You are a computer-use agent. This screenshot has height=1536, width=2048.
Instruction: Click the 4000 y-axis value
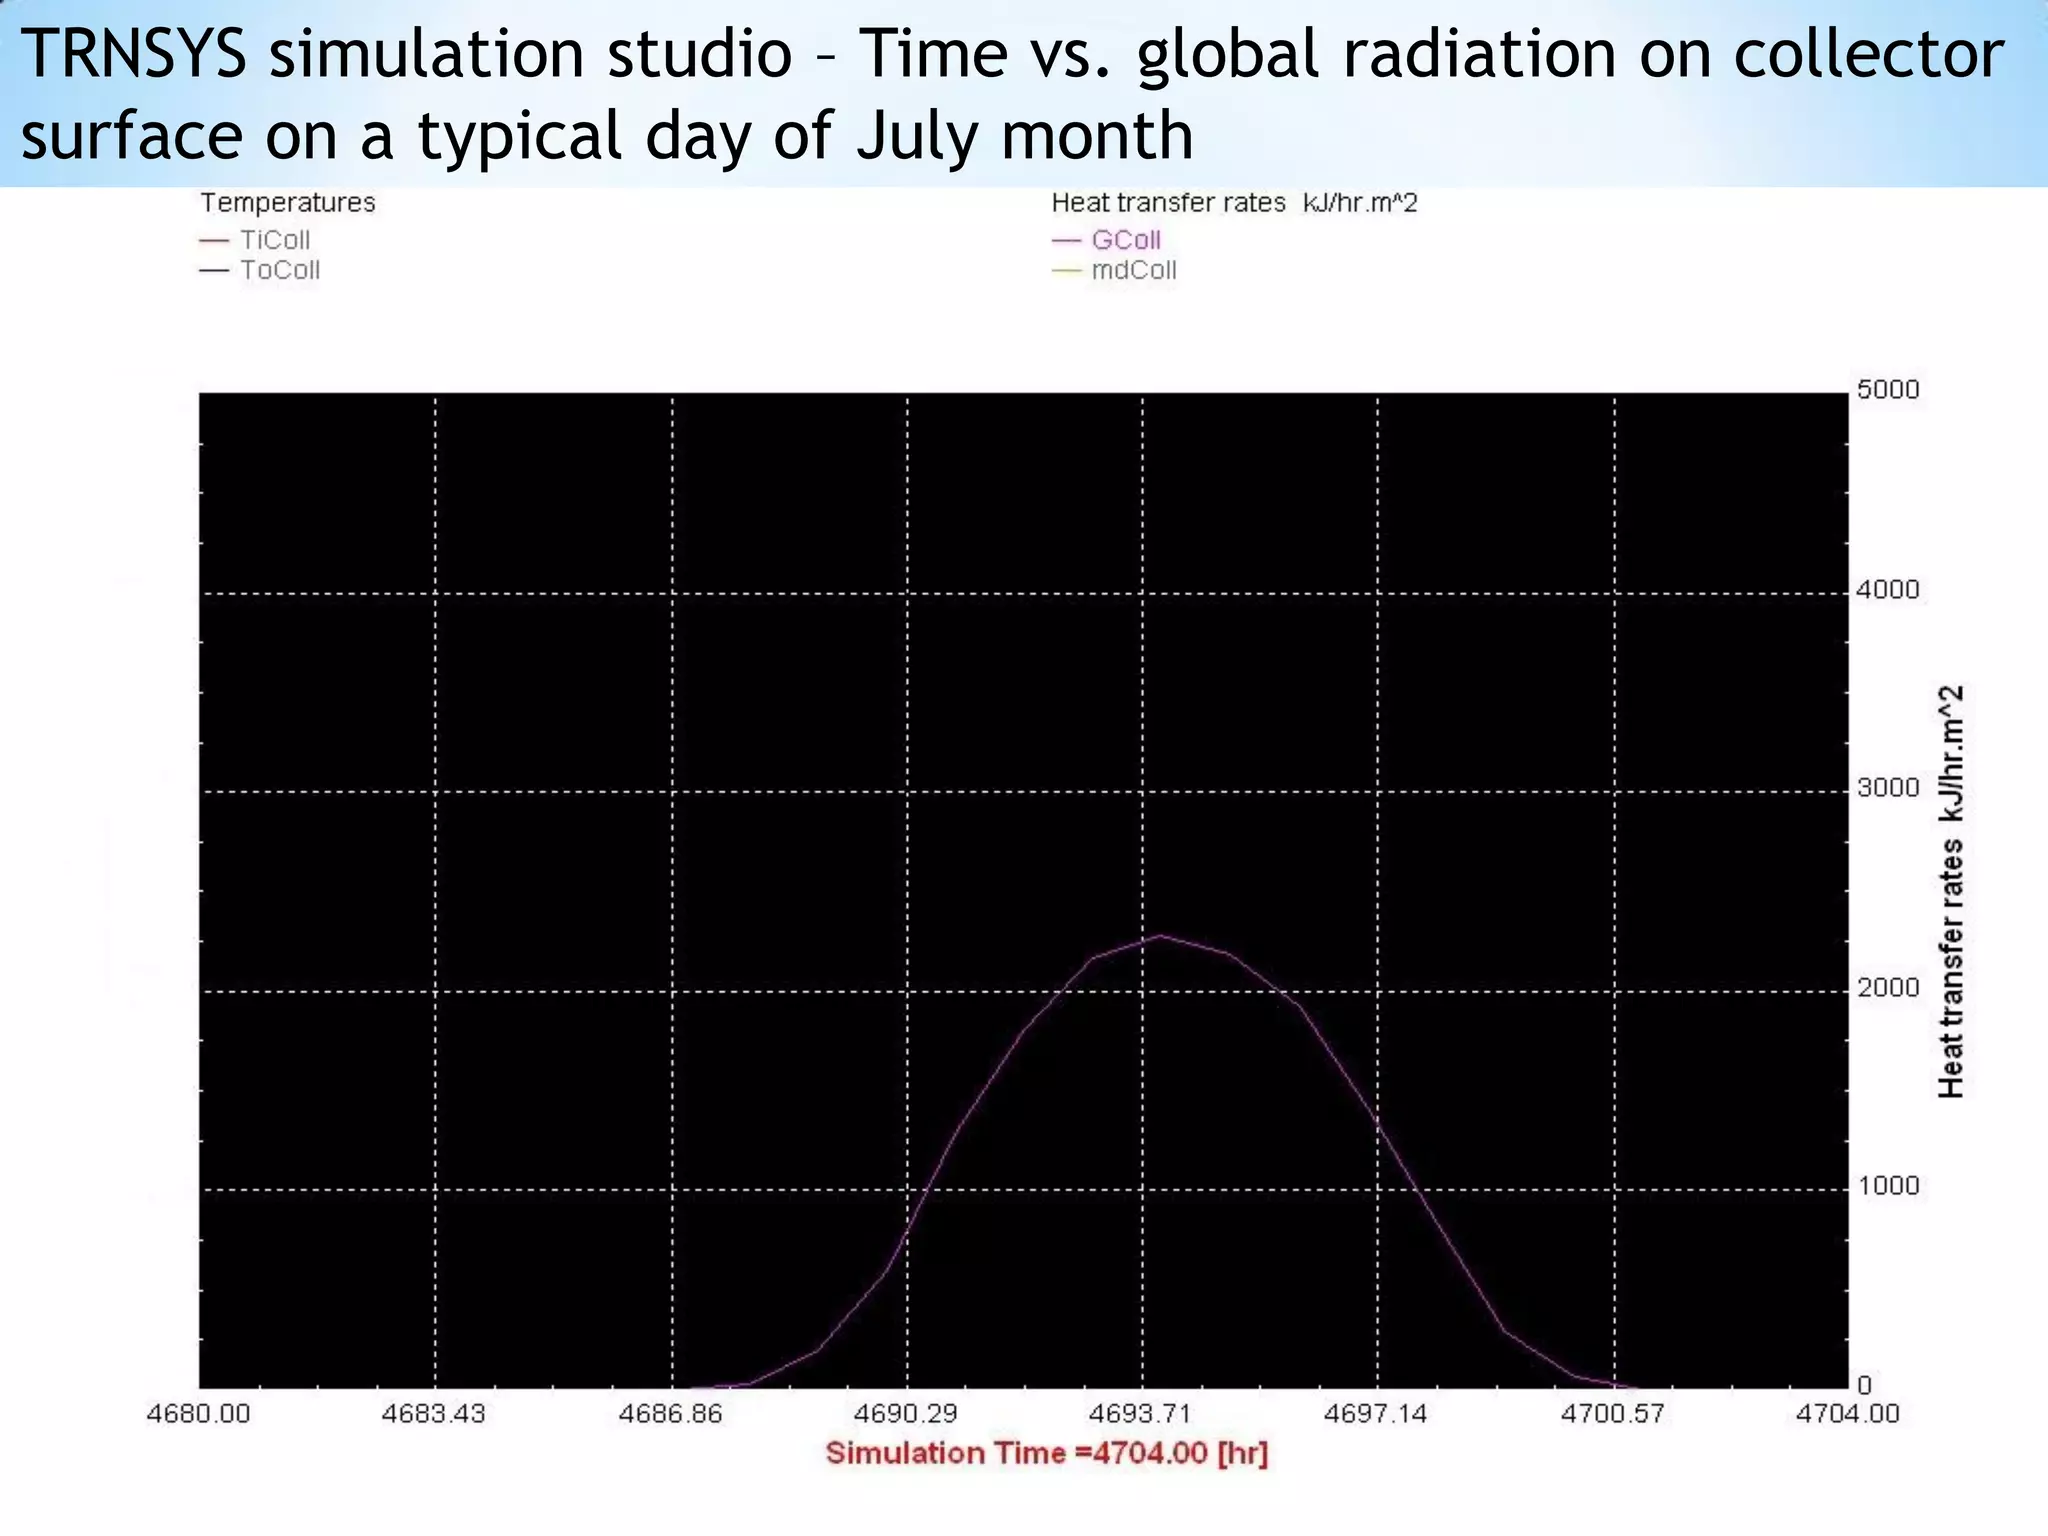[1888, 590]
